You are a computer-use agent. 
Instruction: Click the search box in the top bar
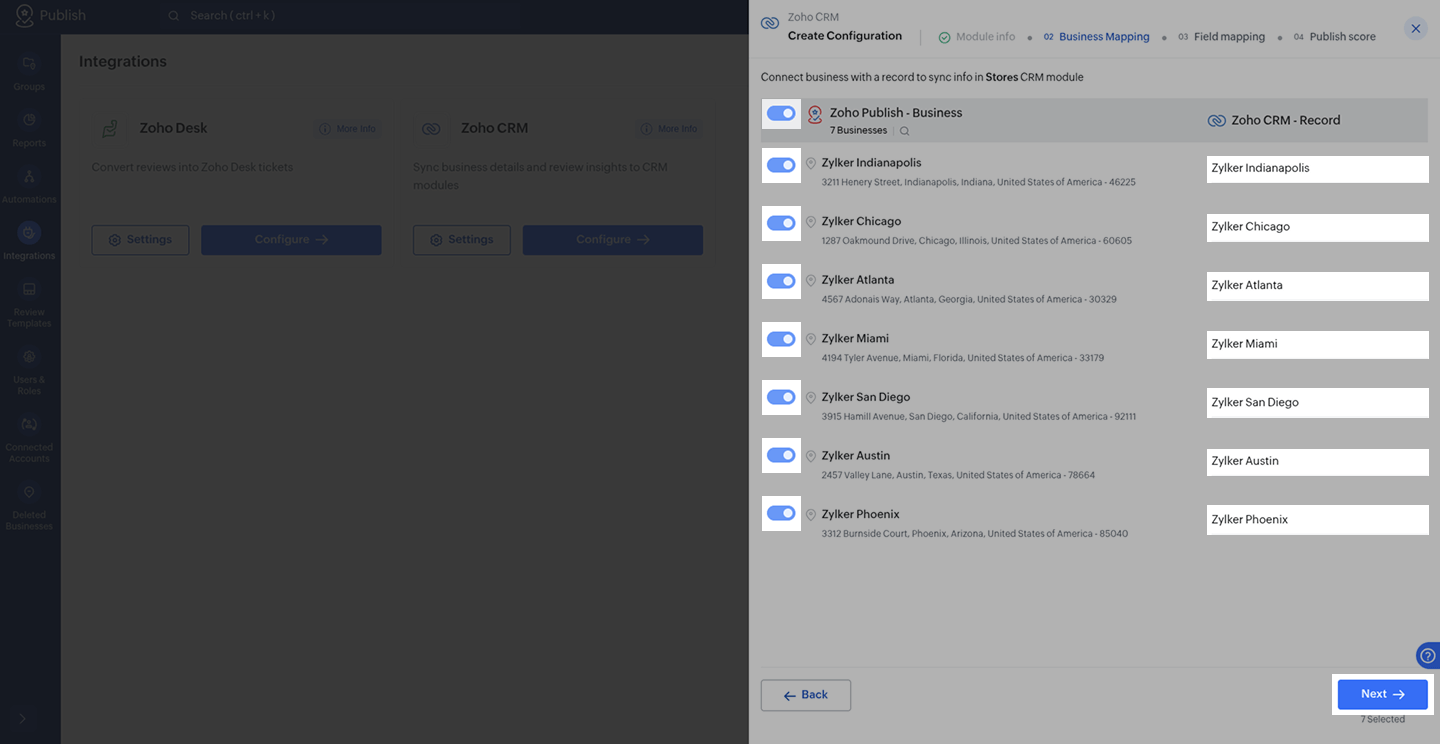340,16
